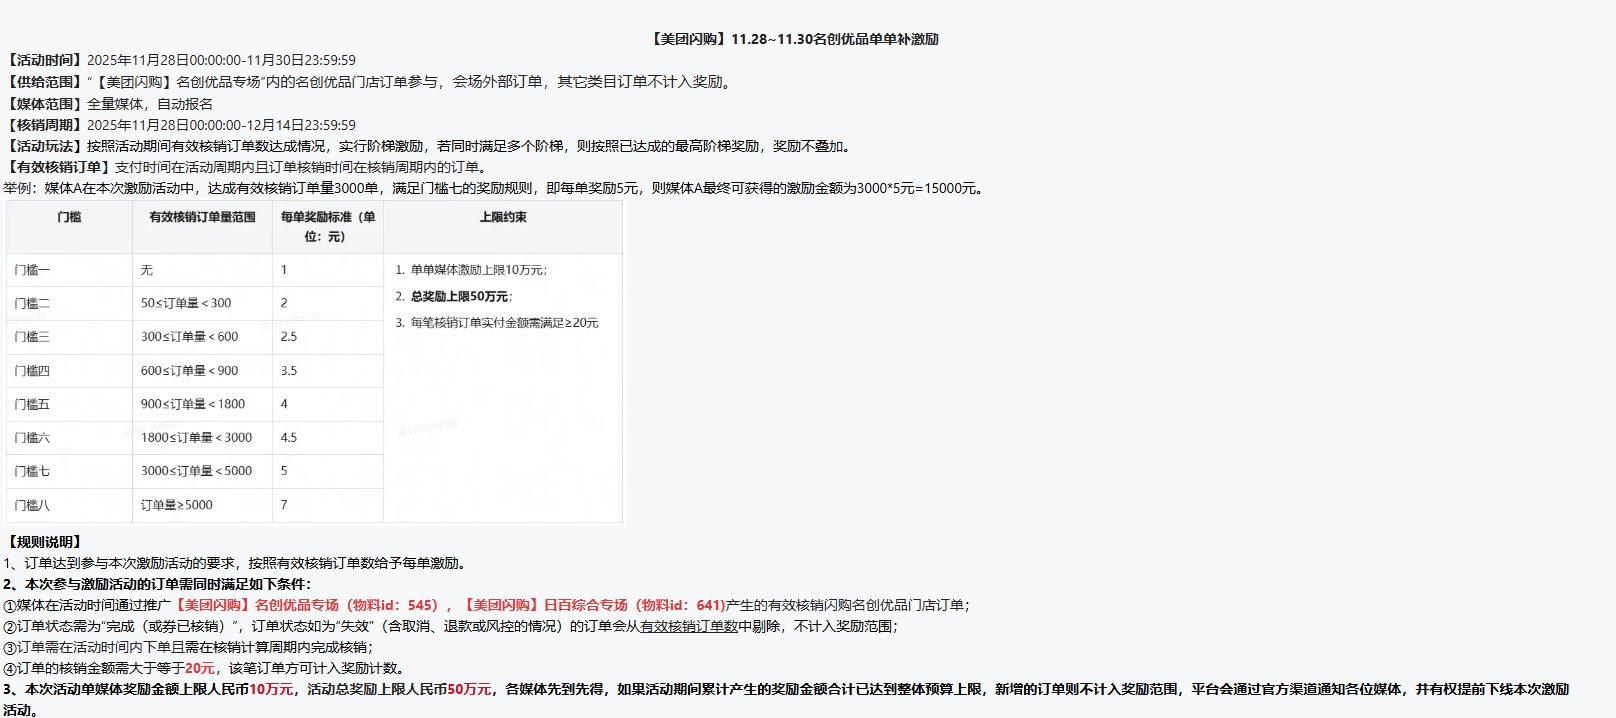Viewport: 1616px width, 718px height.
Task: Click the 门槛 column header
Action: [x=69, y=217]
